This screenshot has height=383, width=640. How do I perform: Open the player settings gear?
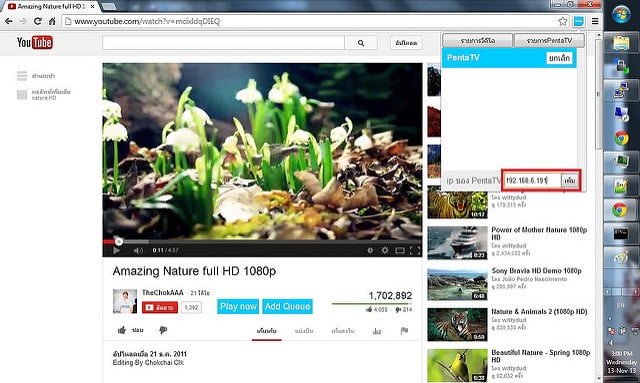tap(384, 250)
